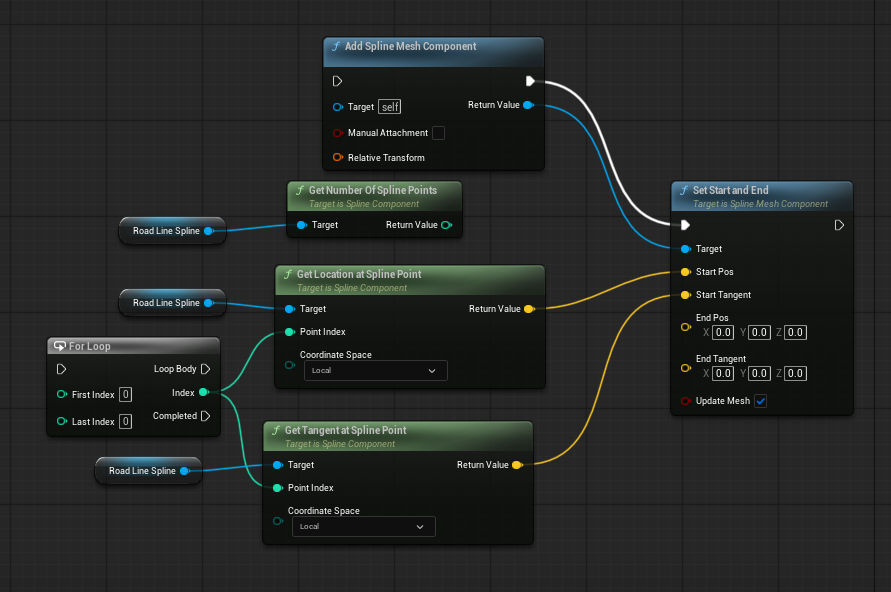The height and width of the screenshot is (592, 891).
Task: Click the Start Tangent input pin
Action: pos(685,295)
